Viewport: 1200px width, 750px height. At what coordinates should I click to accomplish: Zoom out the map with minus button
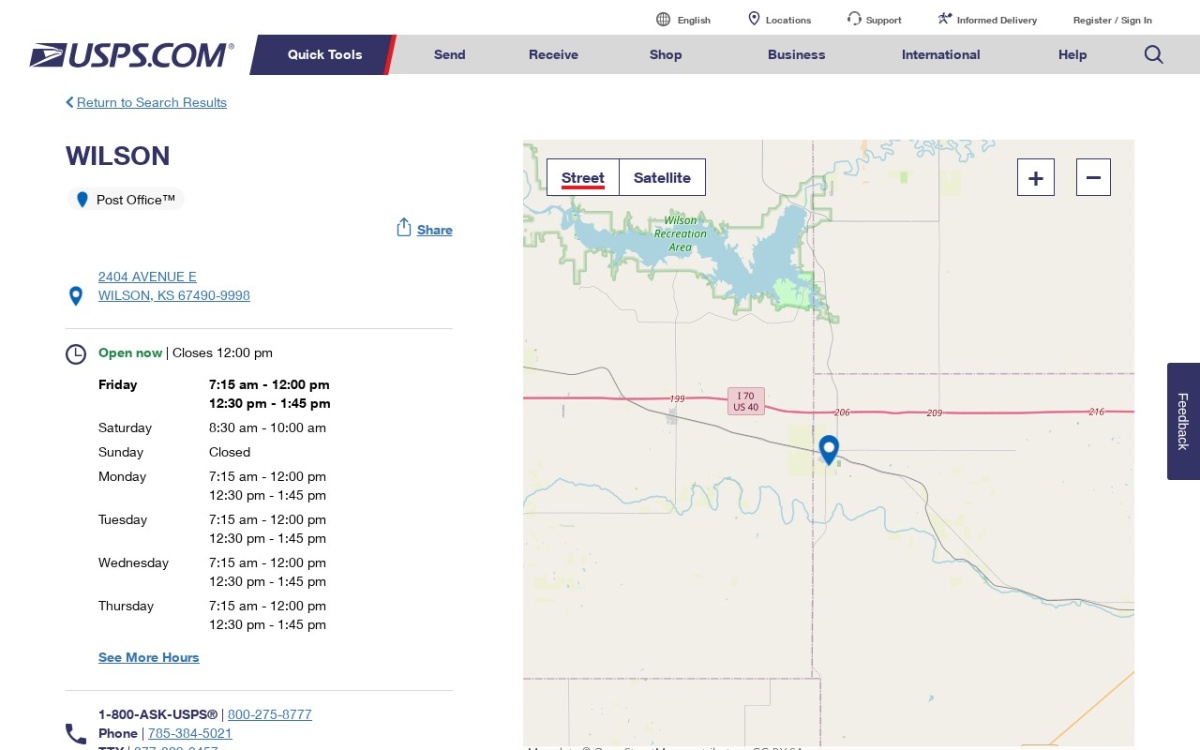[1093, 178]
